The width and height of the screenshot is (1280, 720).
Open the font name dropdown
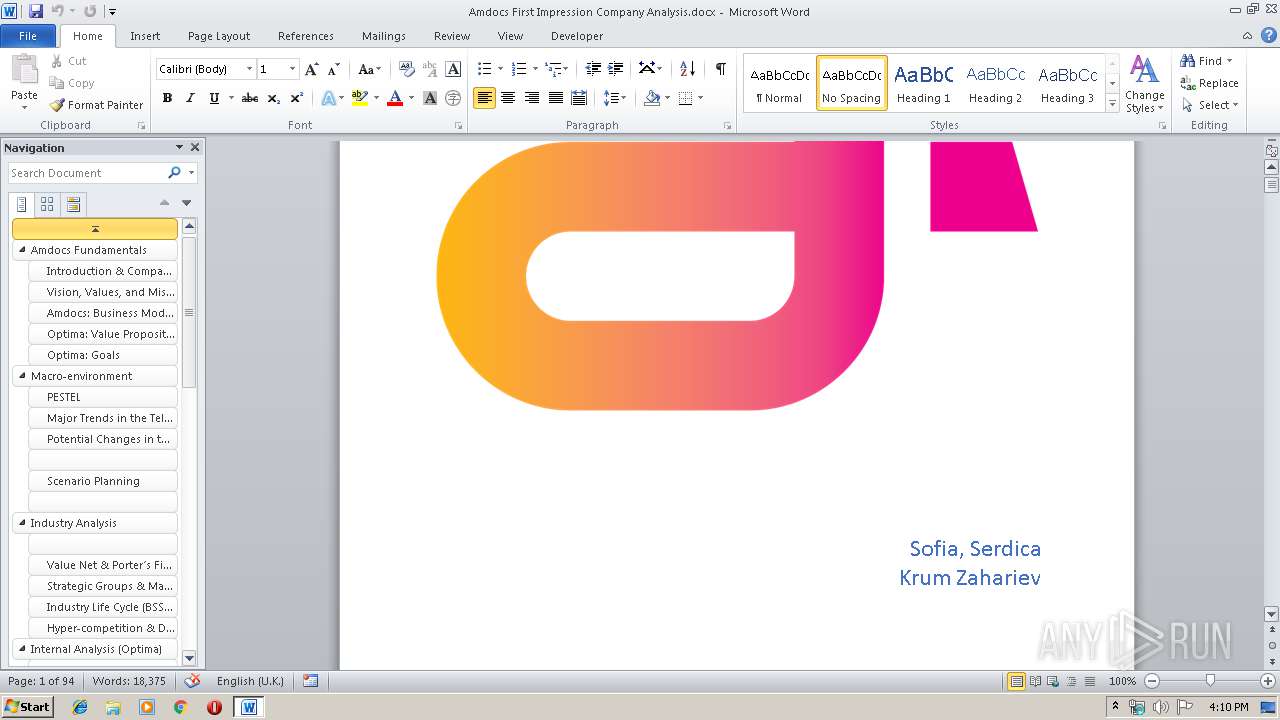pos(250,69)
